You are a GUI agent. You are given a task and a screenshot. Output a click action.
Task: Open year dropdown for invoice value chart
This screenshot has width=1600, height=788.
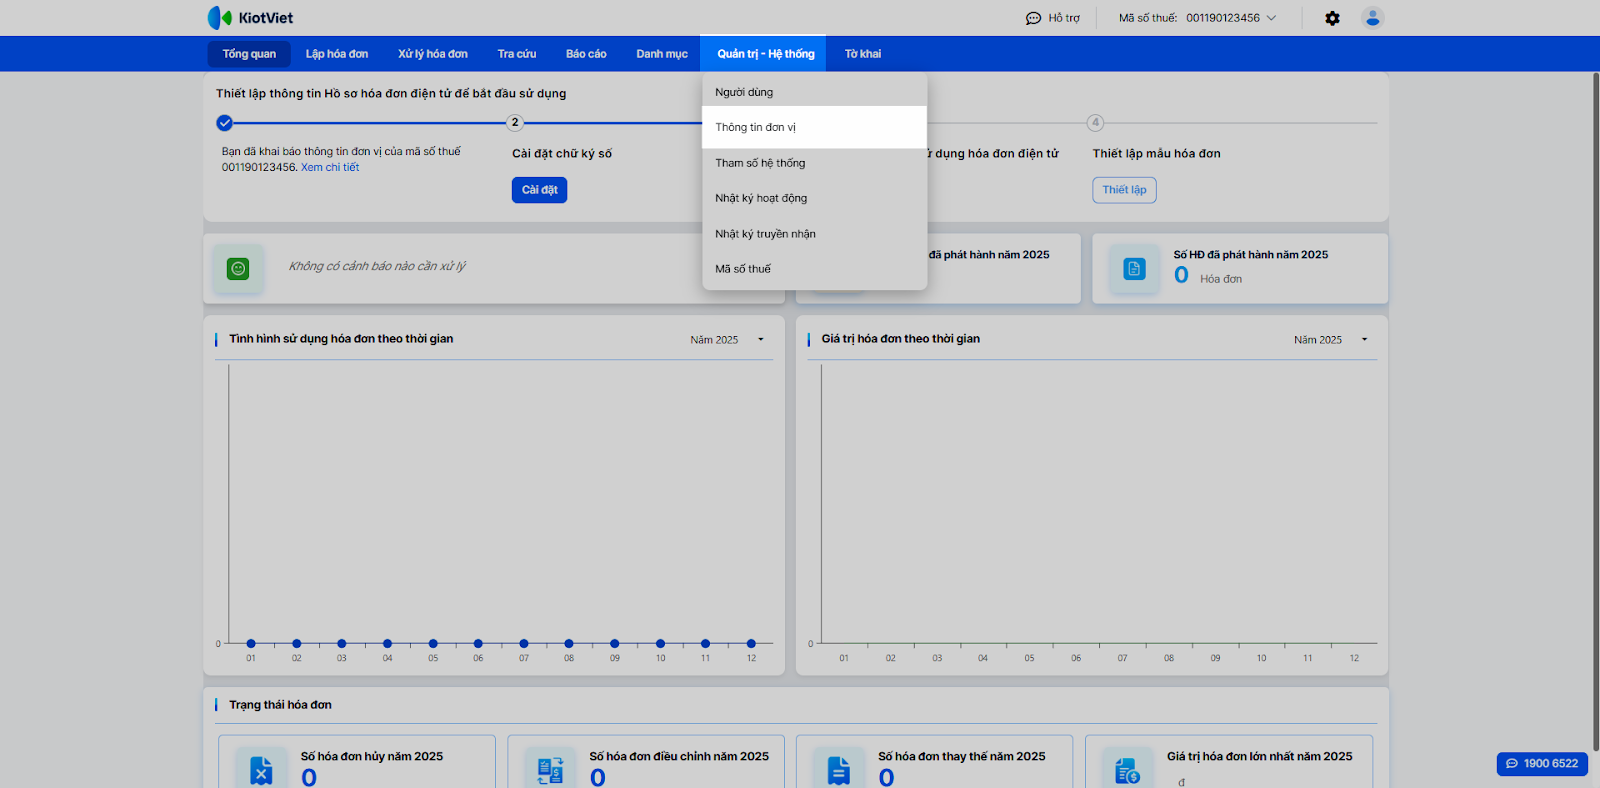point(1364,340)
